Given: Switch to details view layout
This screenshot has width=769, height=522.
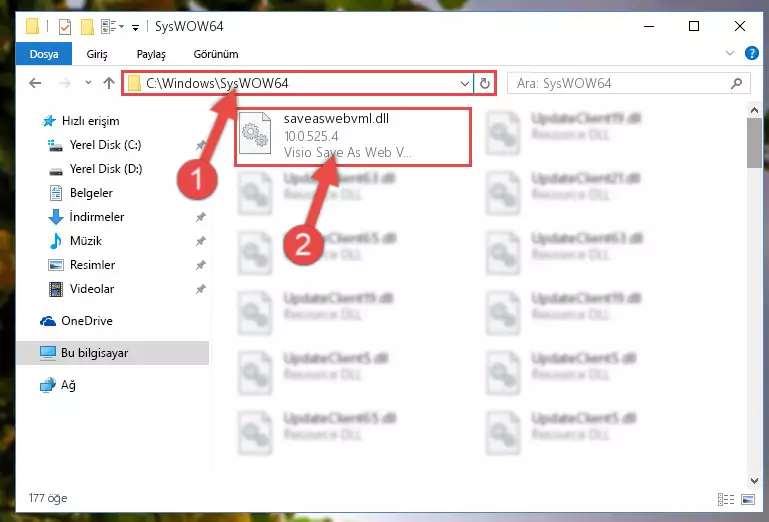Looking at the screenshot, I should [x=726, y=499].
